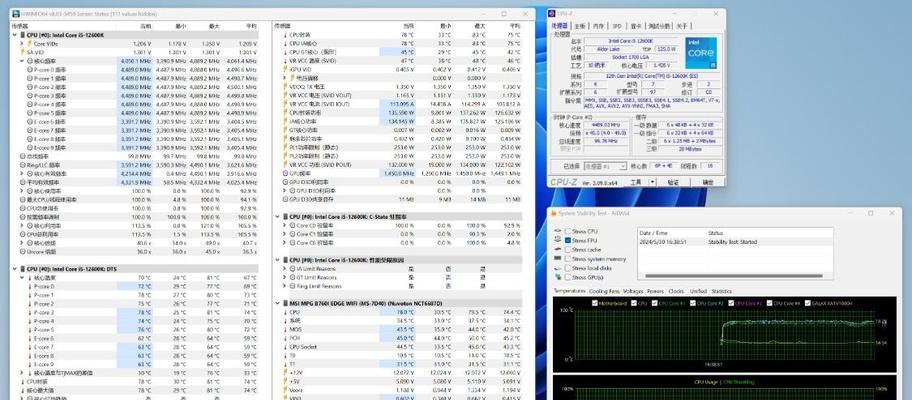Open the core selection dropdown in CPU-Z
Viewport: 912px width, 400px height.
pyautogui.click(x=605, y=166)
